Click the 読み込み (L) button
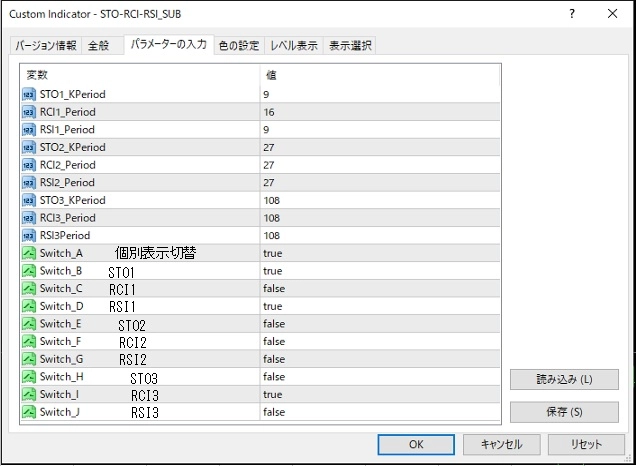Image resolution: width=636 pixels, height=466 pixels. pyautogui.click(x=564, y=380)
